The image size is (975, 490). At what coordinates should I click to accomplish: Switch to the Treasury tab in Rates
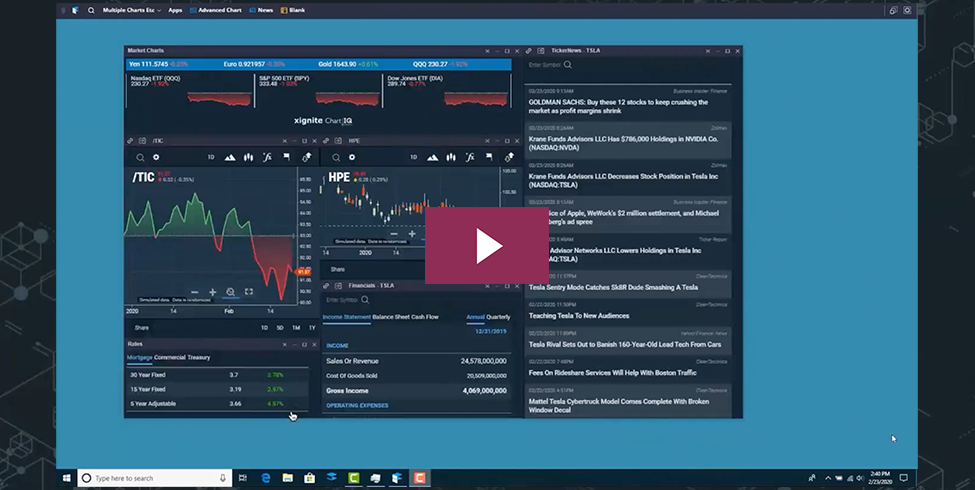point(196,358)
